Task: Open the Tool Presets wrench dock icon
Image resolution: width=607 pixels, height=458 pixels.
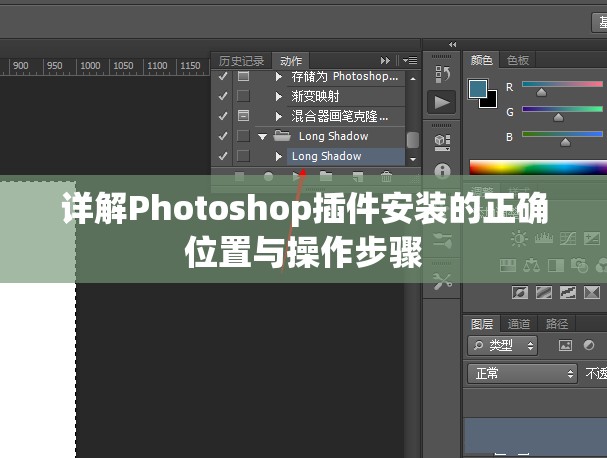Action: (442, 281)
